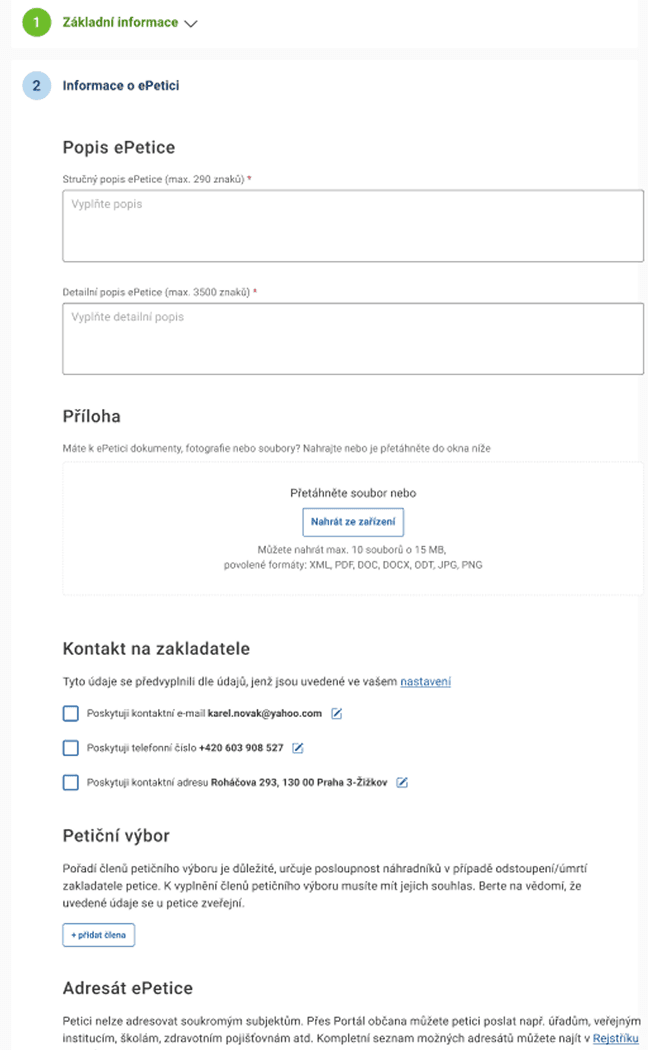Click the edit pencil icon beside the phone number

pos(297,748)
